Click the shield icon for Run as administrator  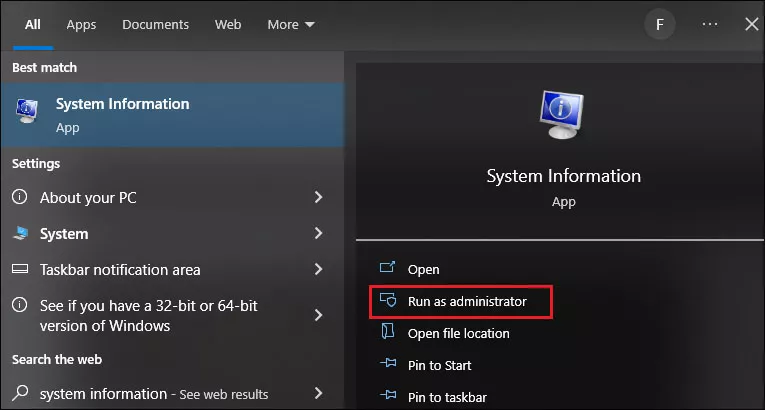[388, 300]
